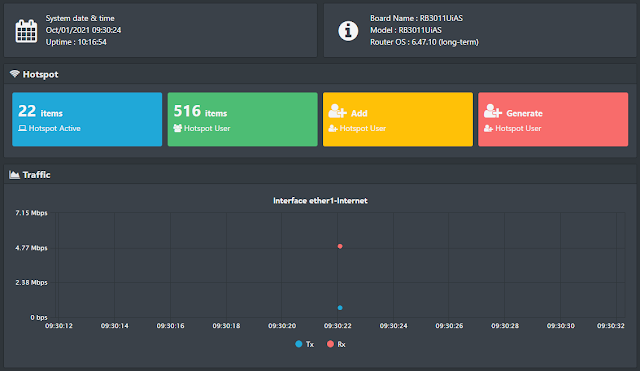Click the 09:30:28 time axis label

pyautogui.click(x=505, y=326)
